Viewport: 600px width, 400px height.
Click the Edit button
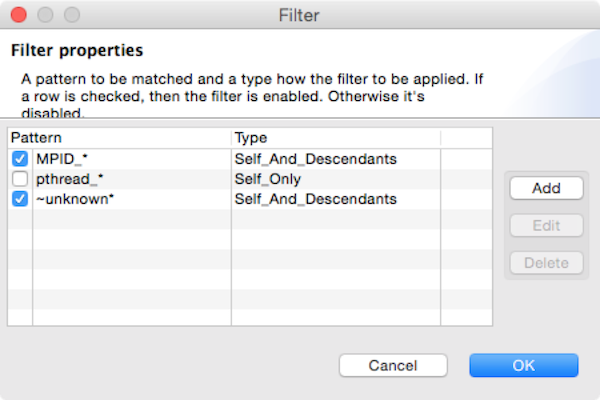545,225
